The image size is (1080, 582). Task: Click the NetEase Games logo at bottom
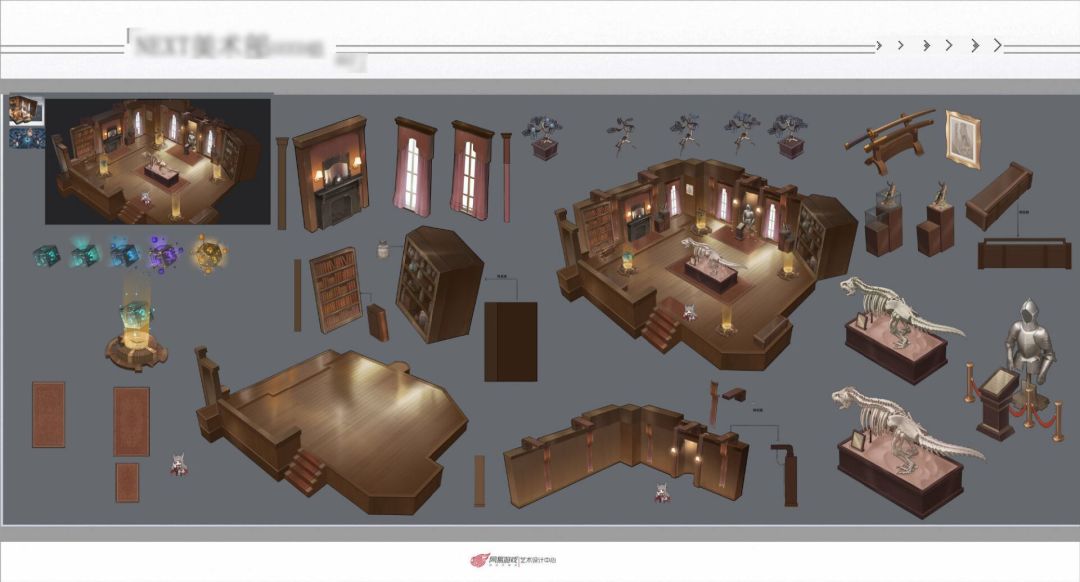pos(512,560)
